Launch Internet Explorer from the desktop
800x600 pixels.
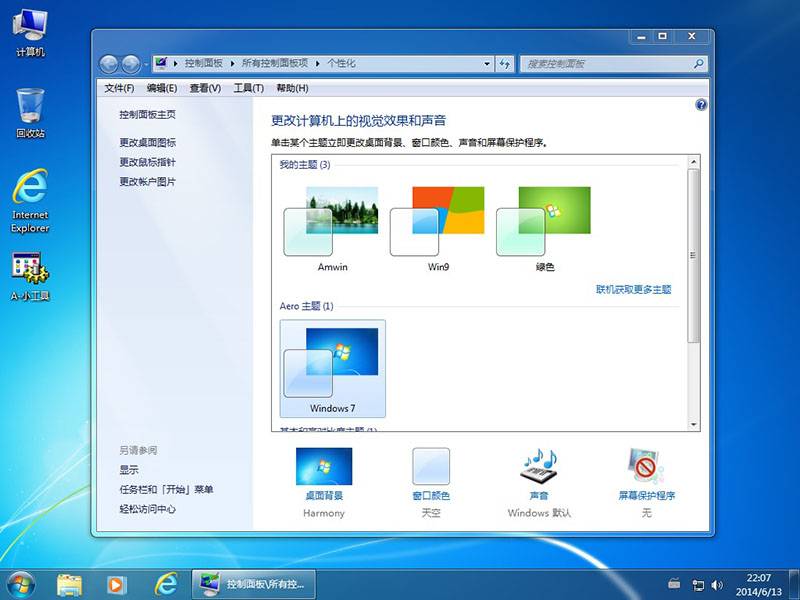click(30, 201)
